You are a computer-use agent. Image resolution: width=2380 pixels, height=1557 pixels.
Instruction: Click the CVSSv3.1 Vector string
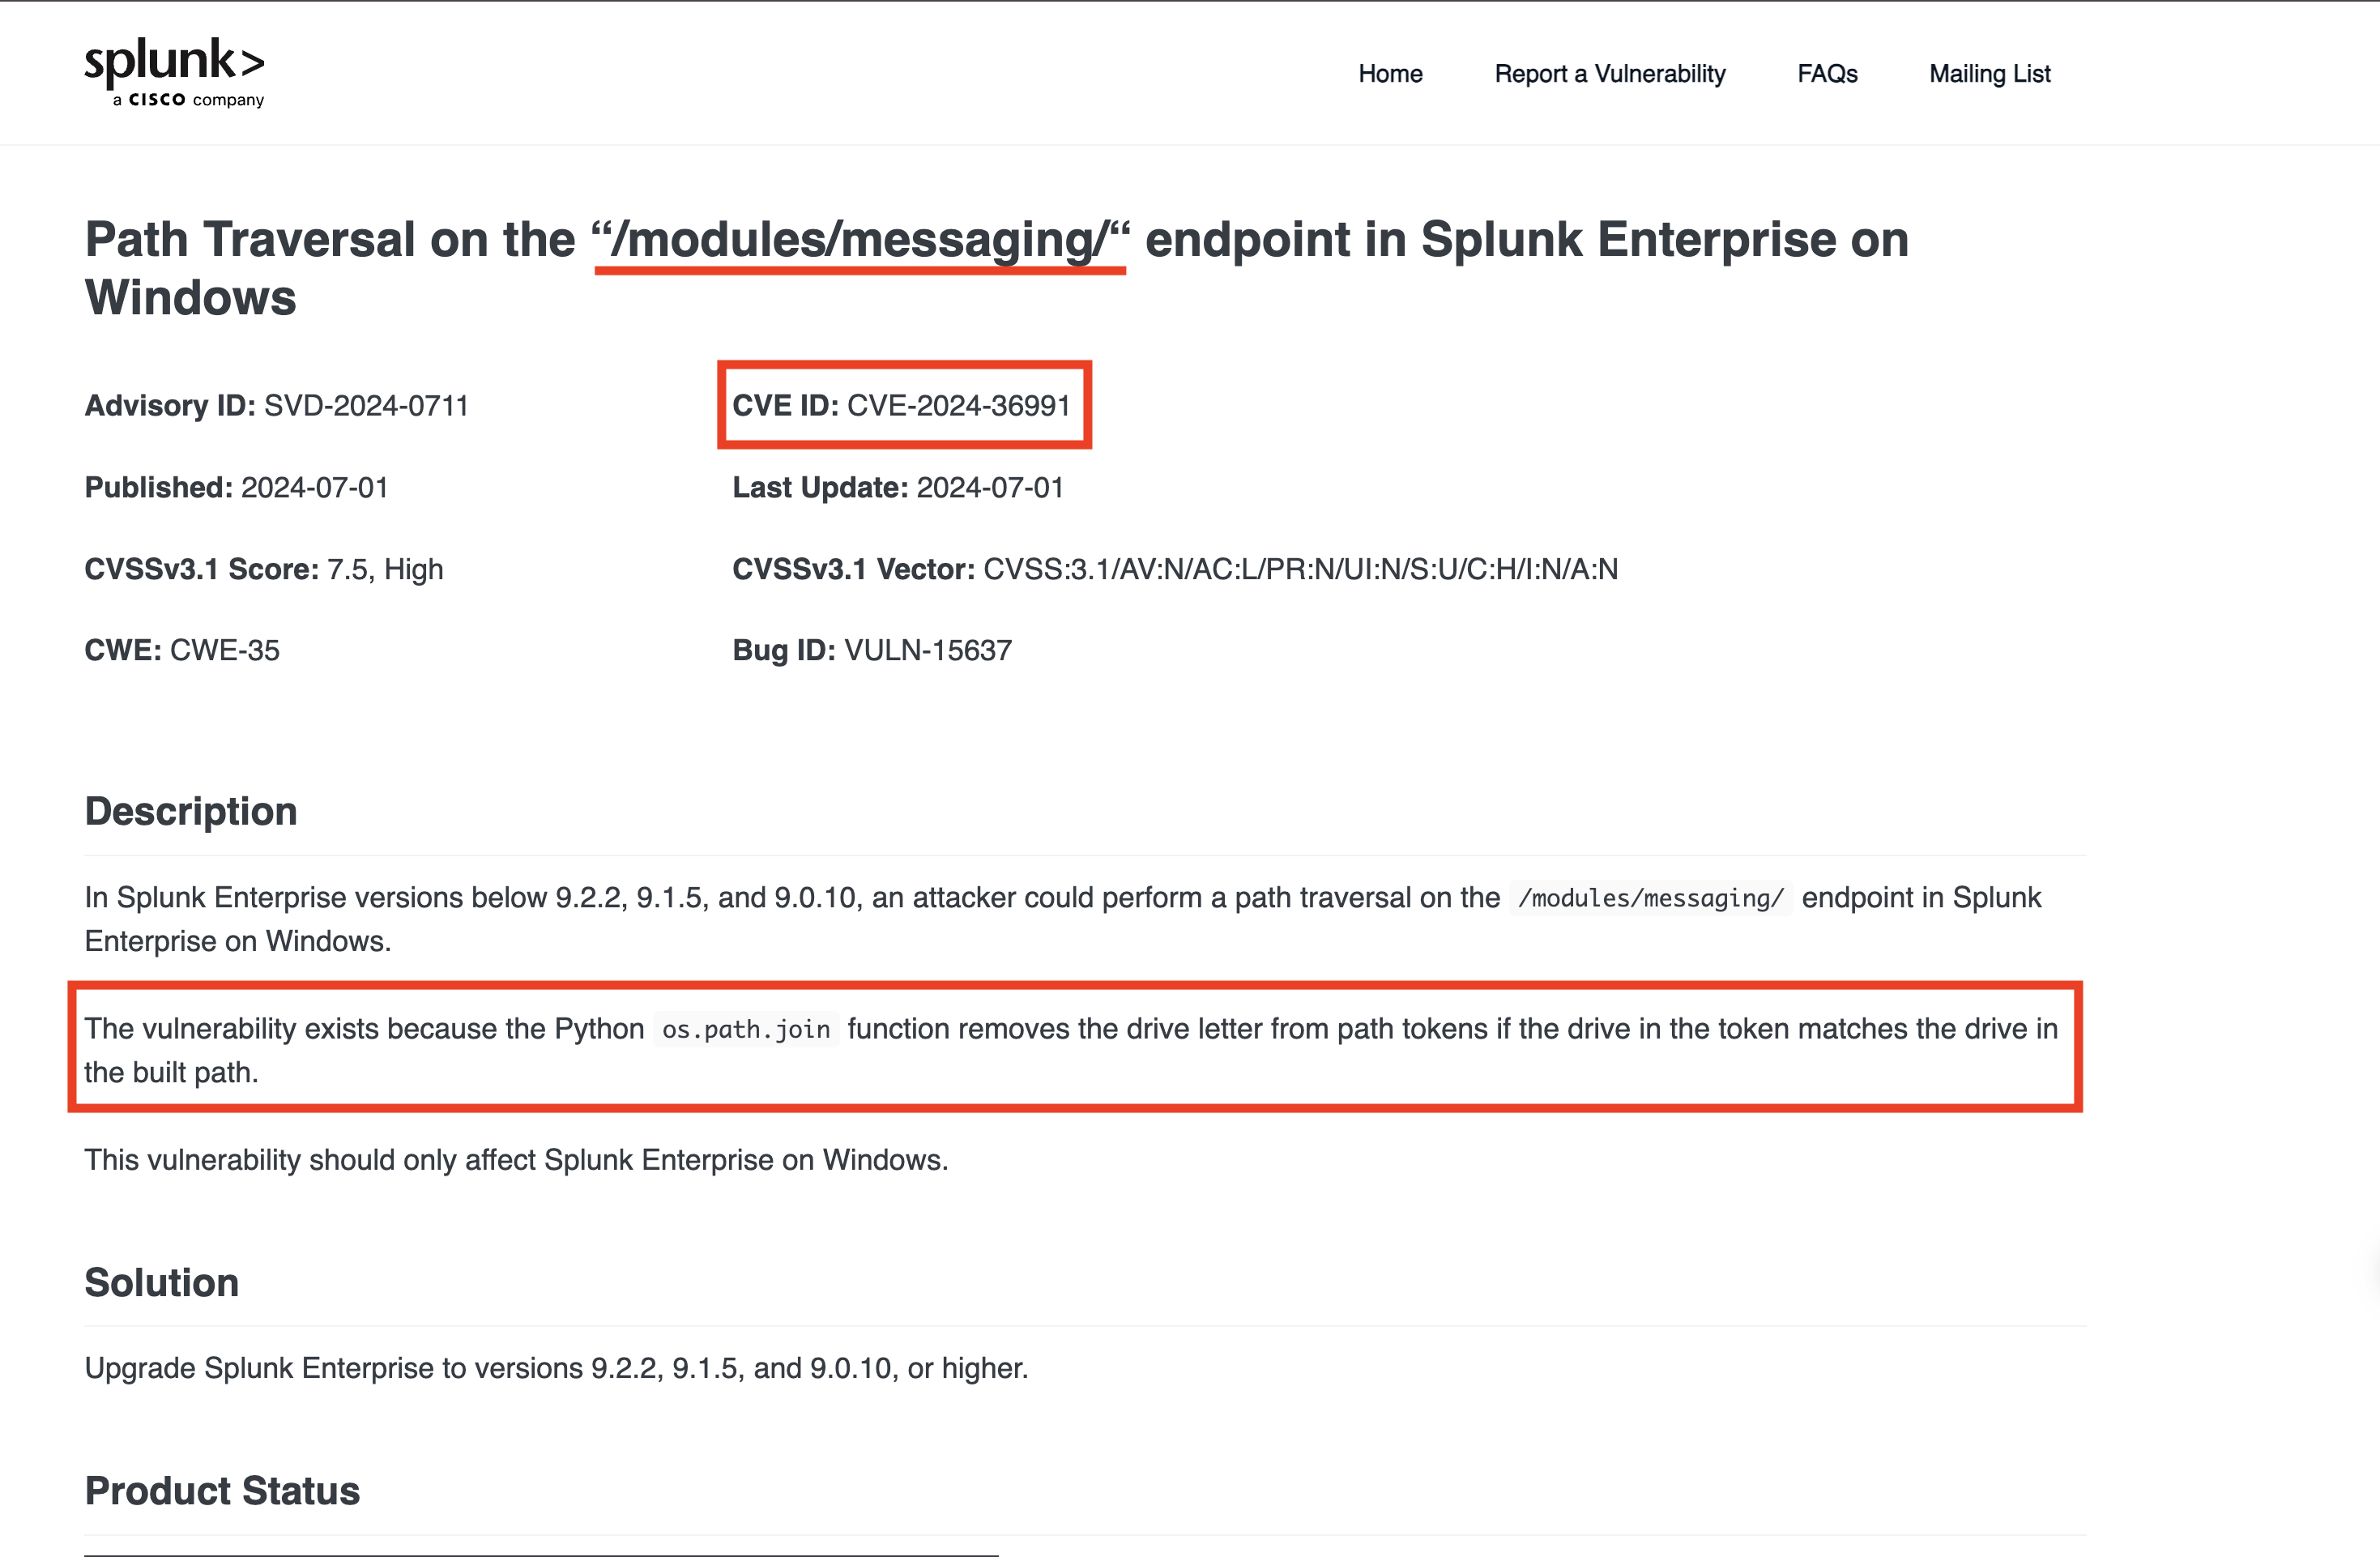(x=1299, y=569)
